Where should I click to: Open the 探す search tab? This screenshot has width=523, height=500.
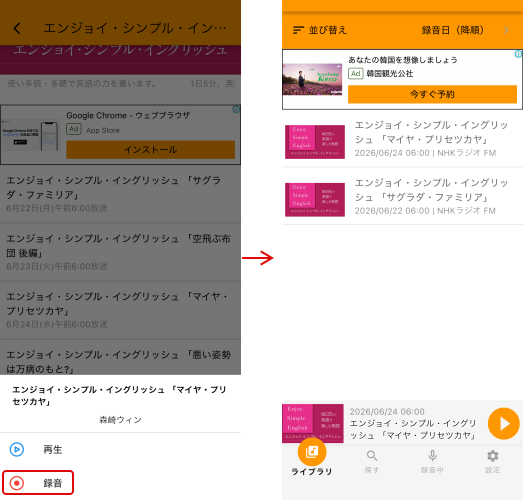tap(372, 462)
